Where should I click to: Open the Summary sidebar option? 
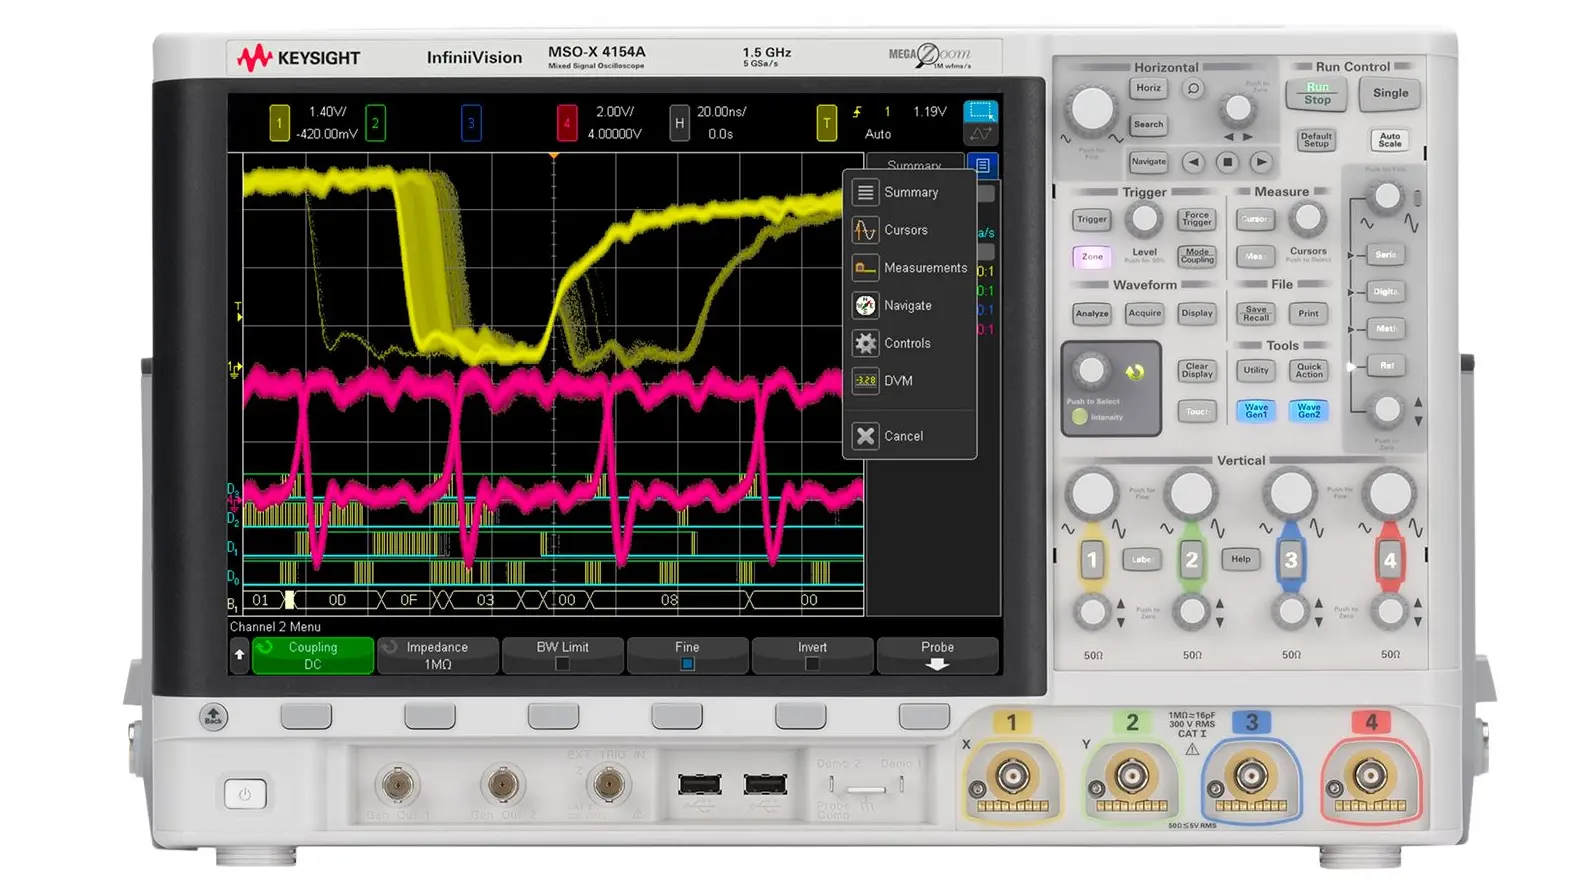click(x=909, y=192)
